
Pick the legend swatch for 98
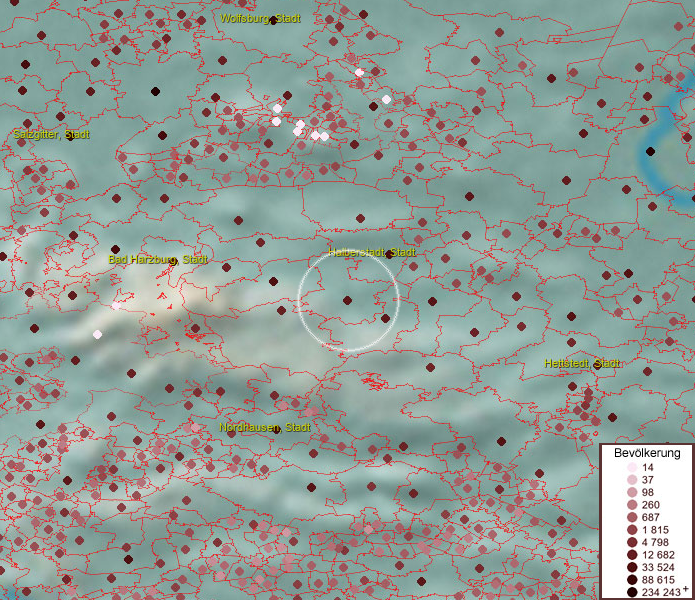(632, 492)
